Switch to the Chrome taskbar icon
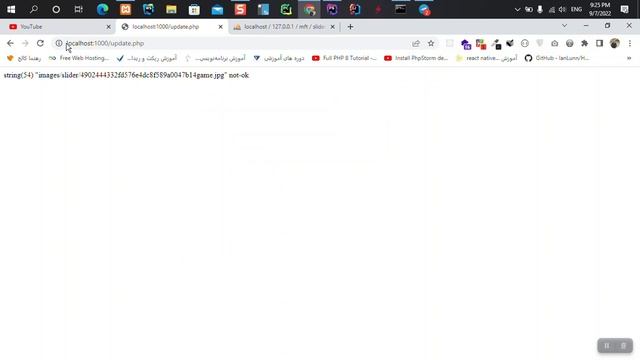This screenshot has width=640, height=360. pos(309,9)
